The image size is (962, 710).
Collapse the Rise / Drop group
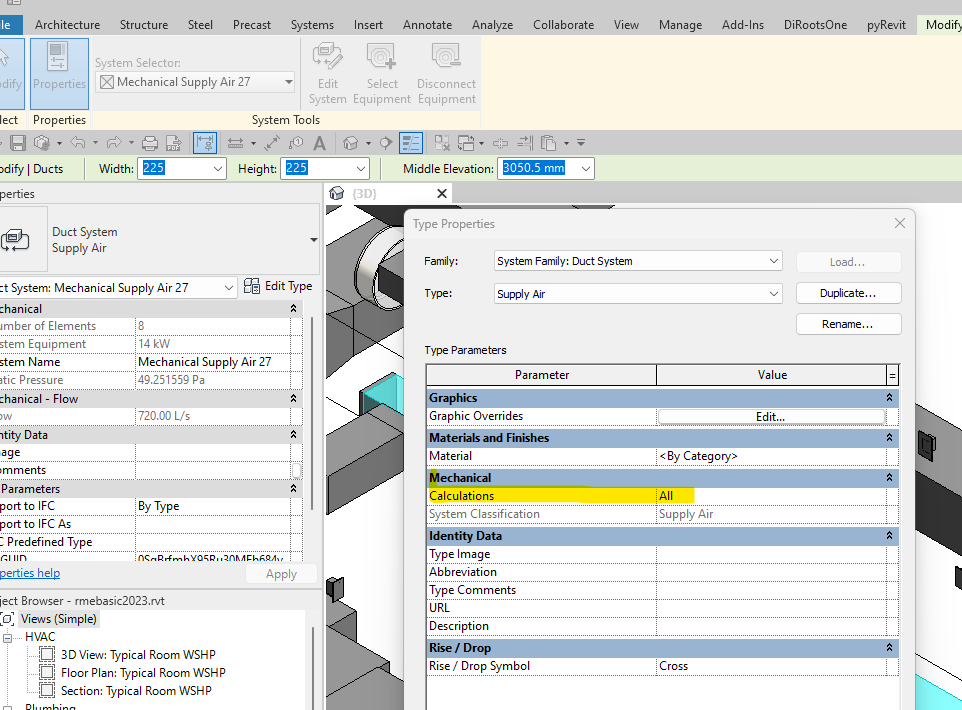tap(889, 647)
